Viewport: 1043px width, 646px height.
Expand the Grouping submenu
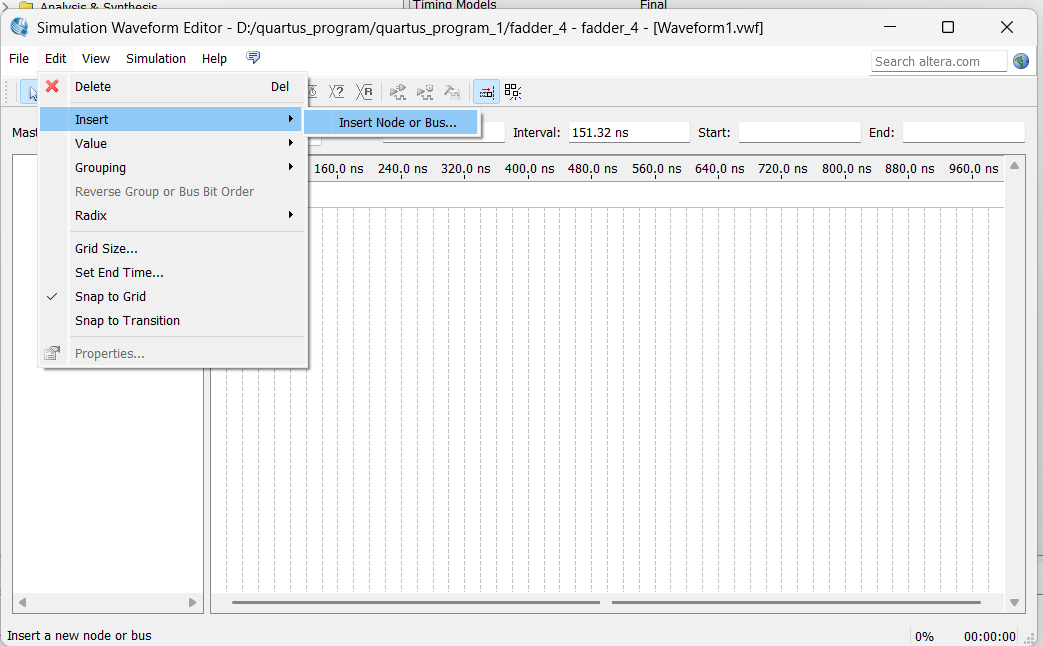(173, 168)
